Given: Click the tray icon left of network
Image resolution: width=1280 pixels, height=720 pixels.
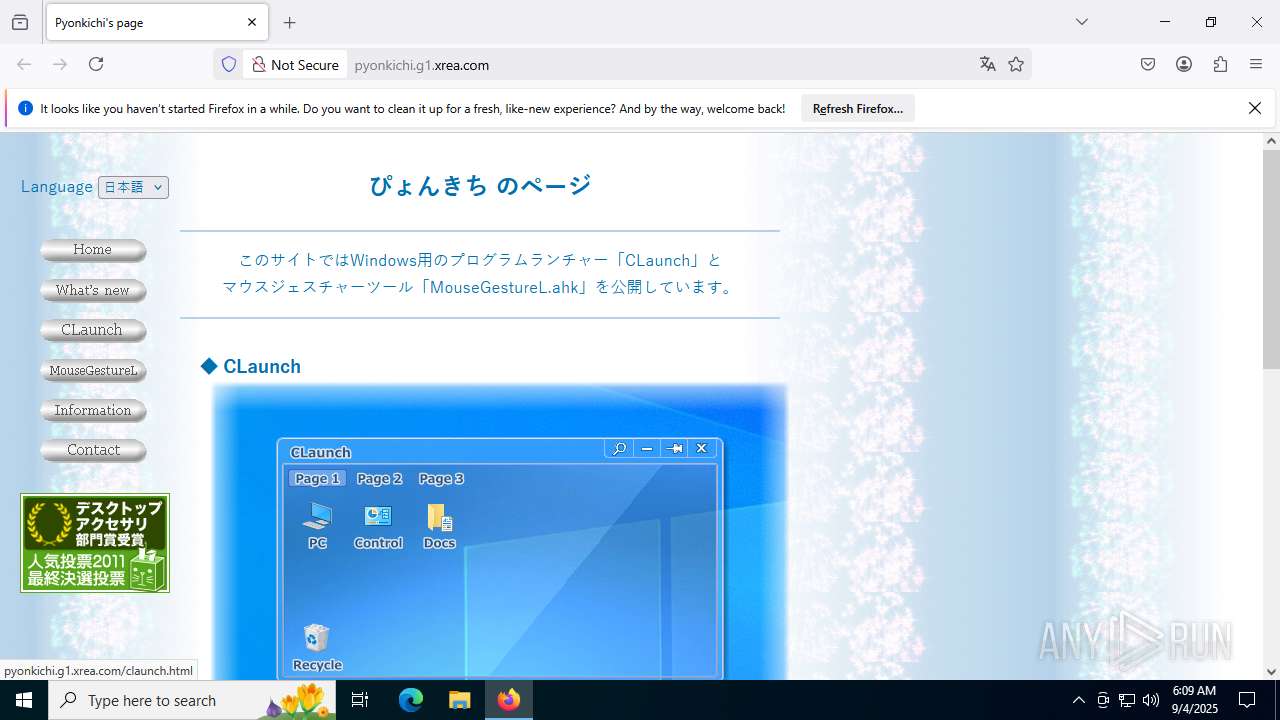Looking at the screenshot, I should [1103, 700].
